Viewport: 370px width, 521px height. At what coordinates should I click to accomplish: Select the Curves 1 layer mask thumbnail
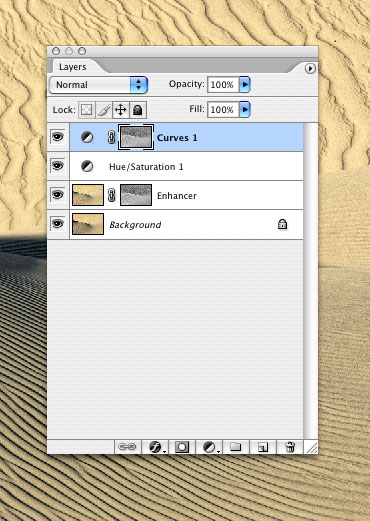click(x=136, y=137)
